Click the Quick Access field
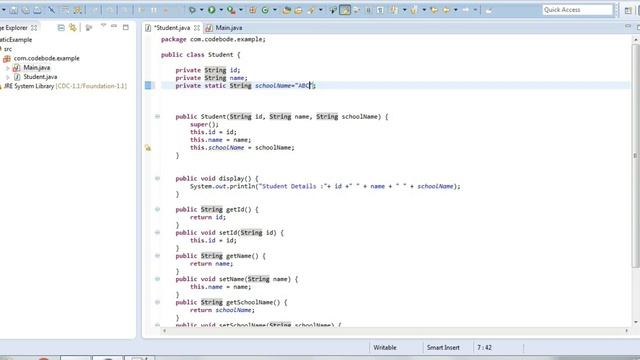The height and width of the screenshot is (360, 640). (x=578, y=10)
